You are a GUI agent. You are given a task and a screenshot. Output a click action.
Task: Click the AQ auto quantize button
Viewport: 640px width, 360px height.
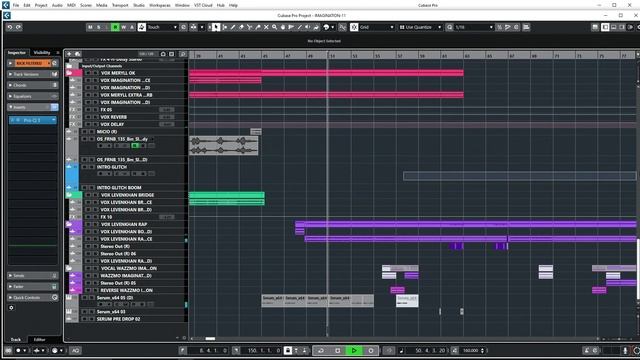[76, 350]
